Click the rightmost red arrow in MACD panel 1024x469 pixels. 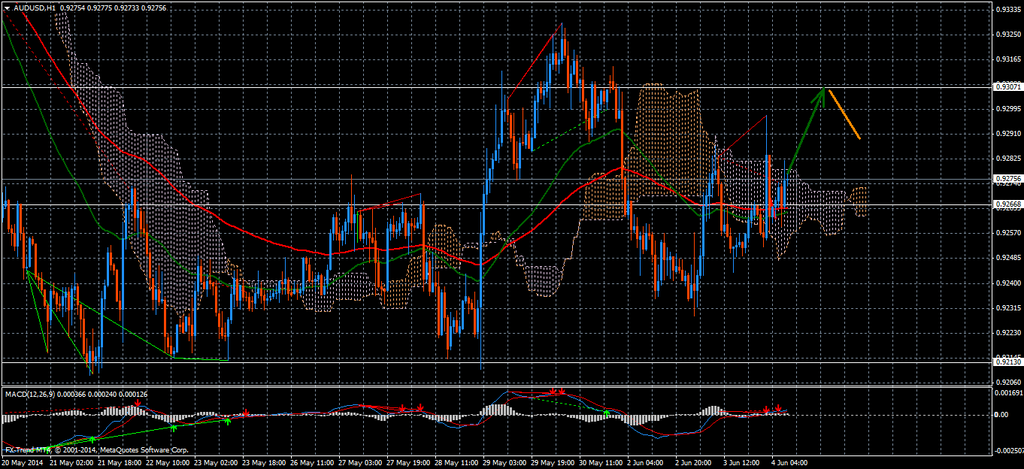coord(779,408)
